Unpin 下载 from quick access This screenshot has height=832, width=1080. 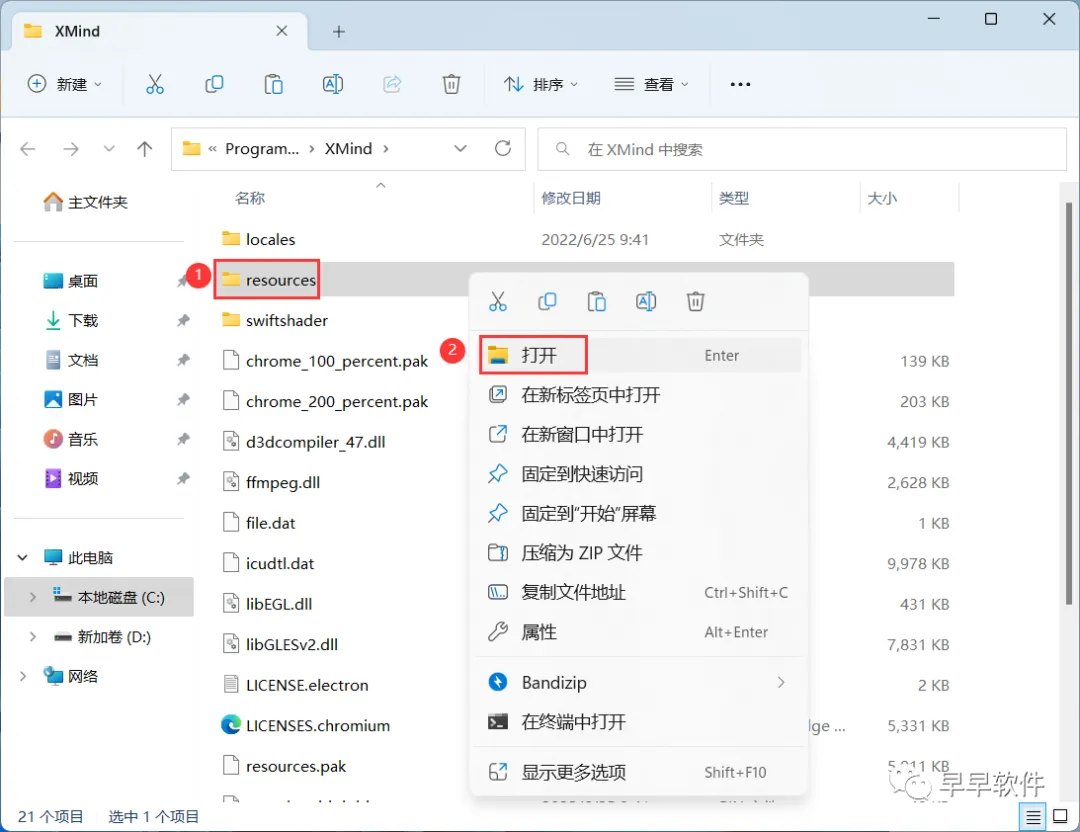tap(183, 320)
